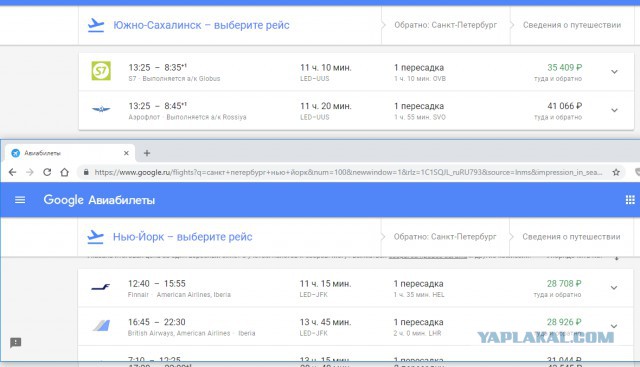Click the S7 airline logo
This screenshot has width=640, height=367.
pyautogui.click(x=101, y=71)
